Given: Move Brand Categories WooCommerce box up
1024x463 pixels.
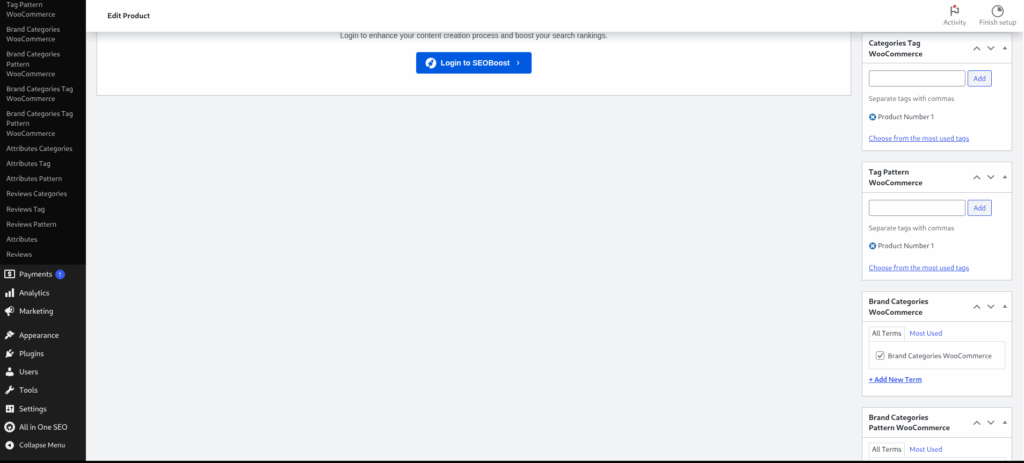Looking at the screenshot, I should click(x=976, y=307).
